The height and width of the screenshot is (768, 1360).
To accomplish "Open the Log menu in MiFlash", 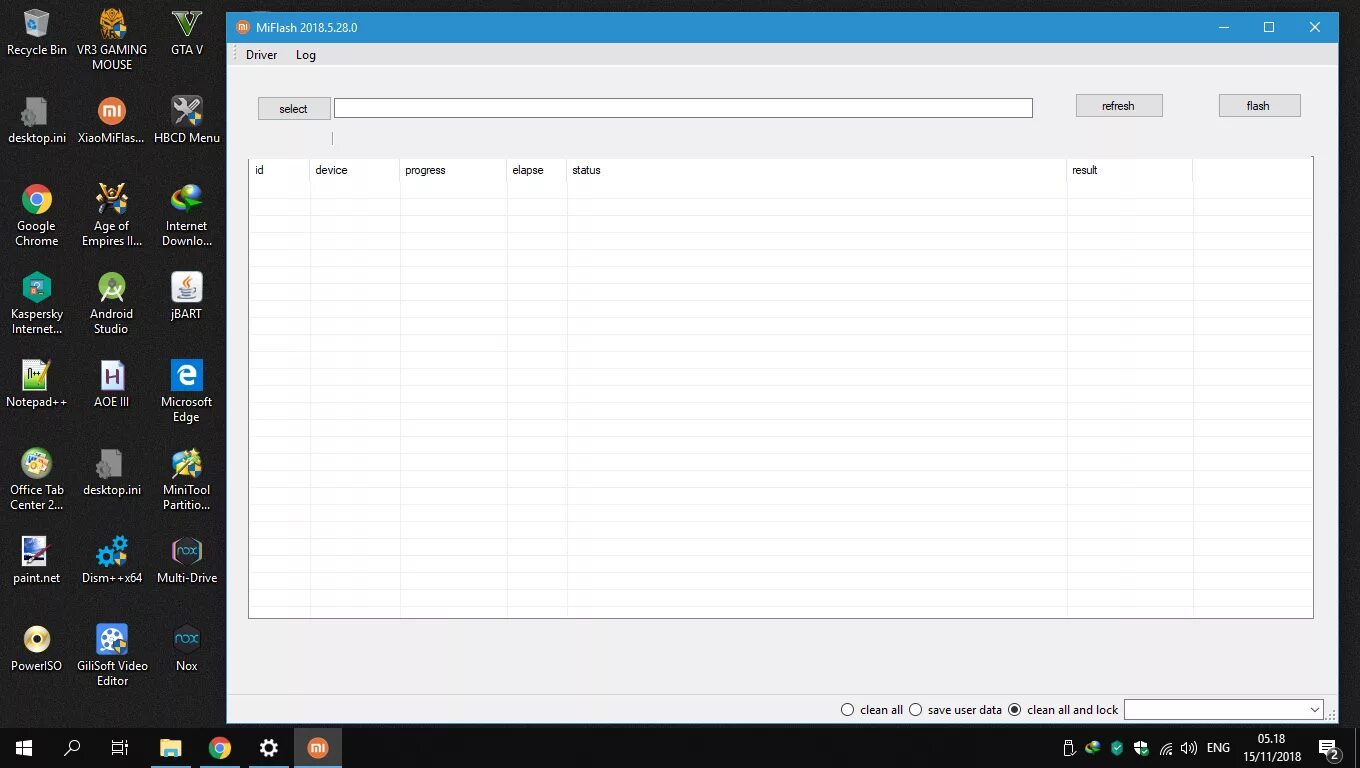I will point(306,55).
